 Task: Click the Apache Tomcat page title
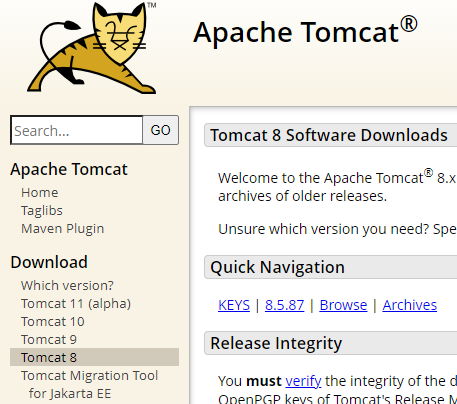(x=305, y=32)
